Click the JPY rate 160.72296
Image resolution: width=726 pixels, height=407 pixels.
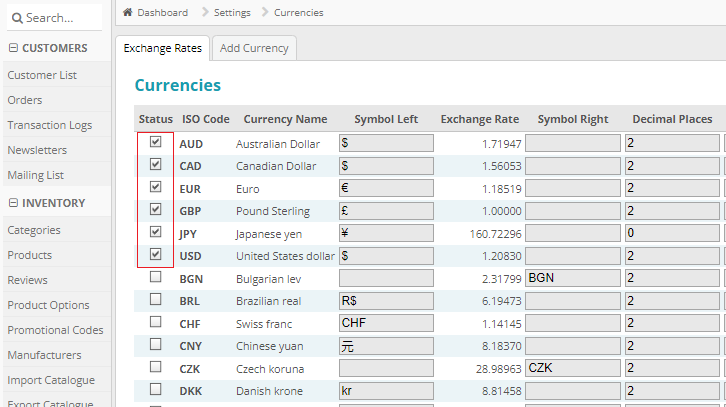495,234
